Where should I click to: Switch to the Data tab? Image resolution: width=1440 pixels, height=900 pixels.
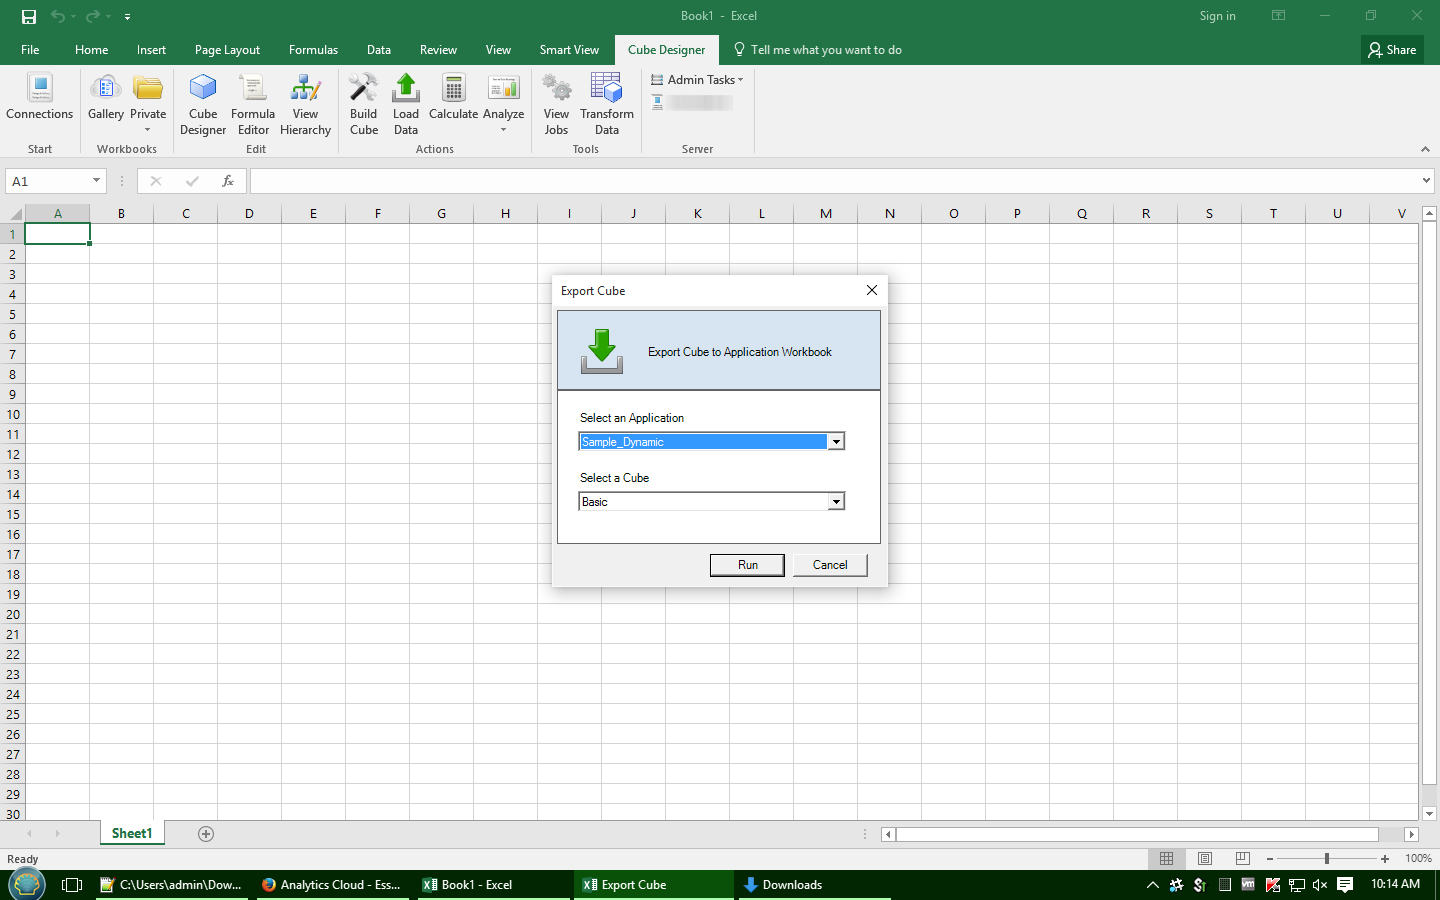point(378,50)
